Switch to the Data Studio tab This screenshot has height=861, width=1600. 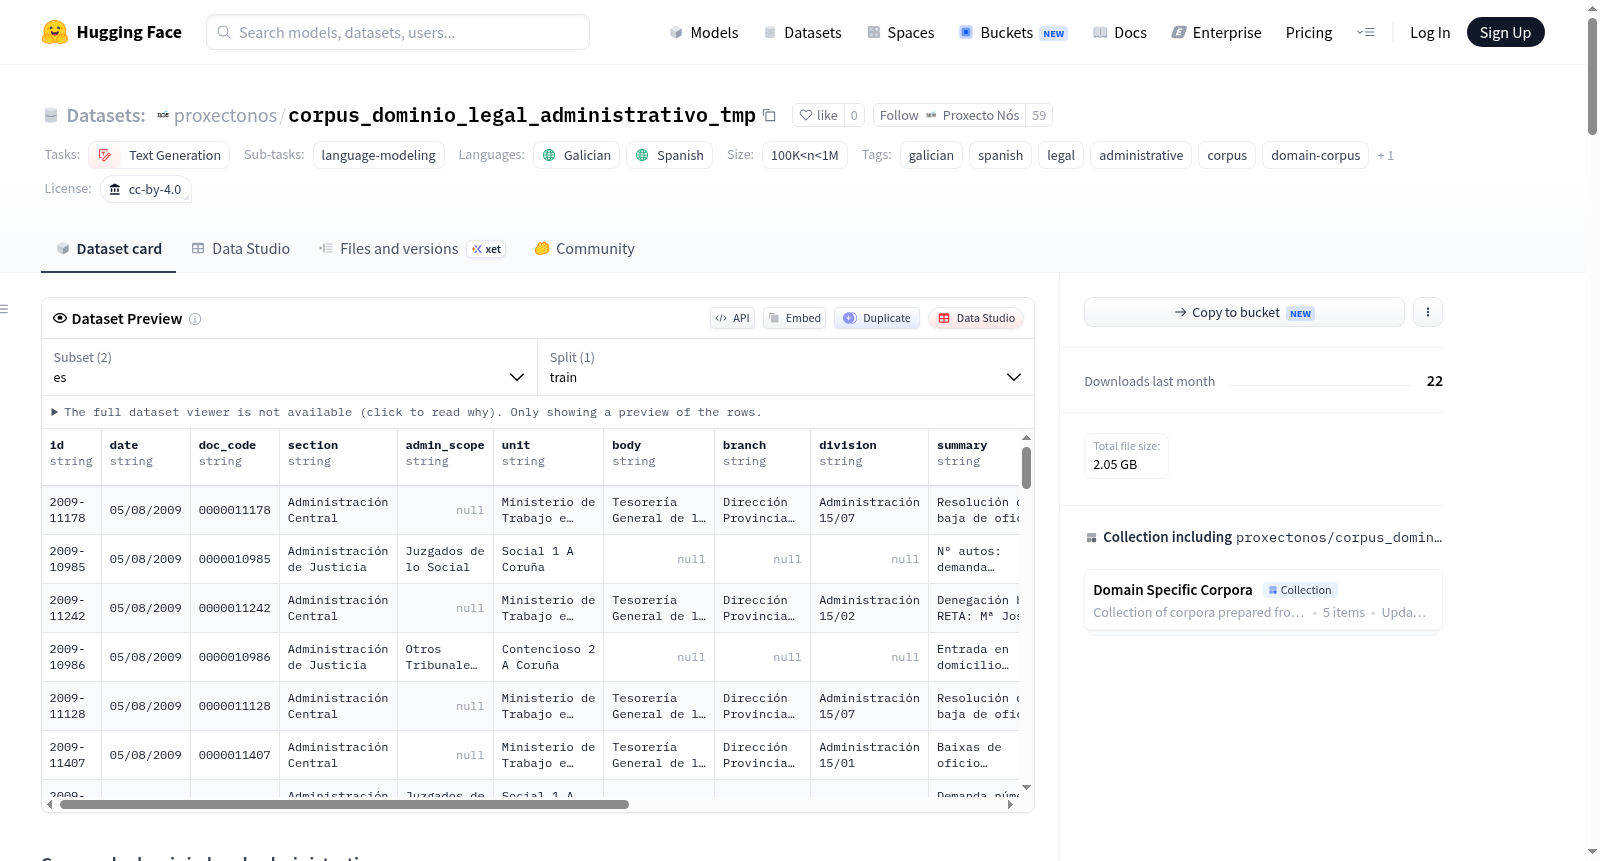click(240, 248)
